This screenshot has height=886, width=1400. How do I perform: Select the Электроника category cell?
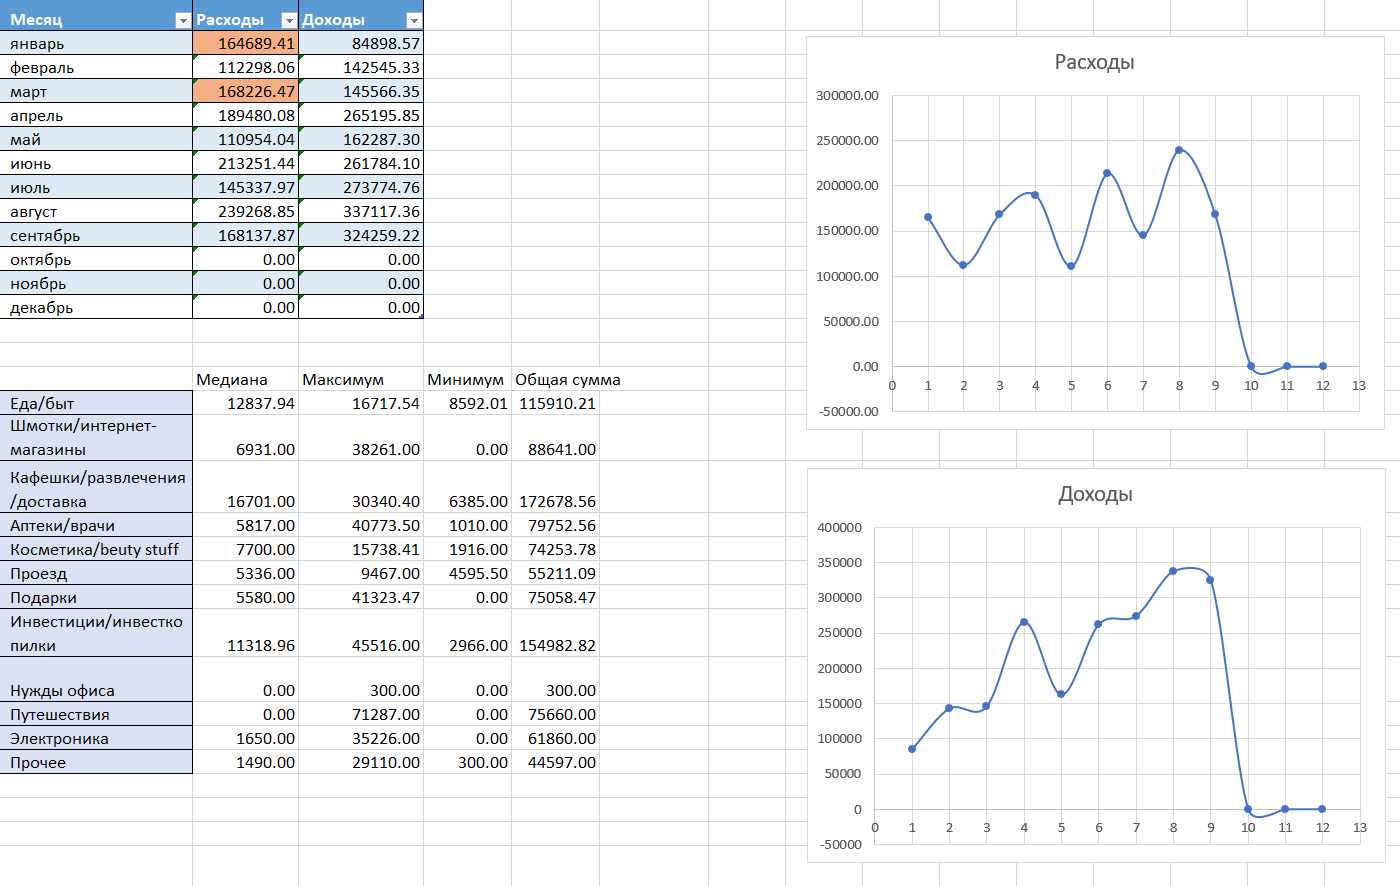[96, 738]
